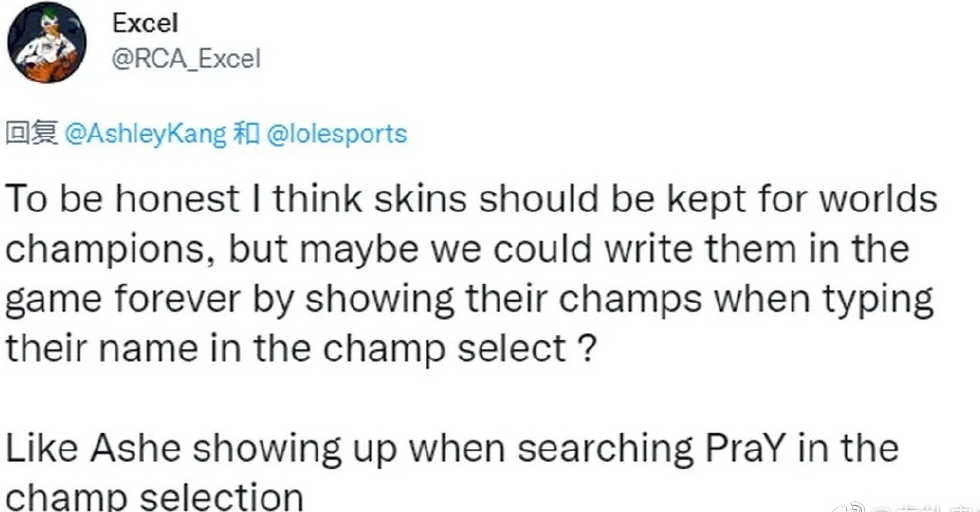Open the @lolesports mention link
The image size is (980, 512).
tap(335, 134)
